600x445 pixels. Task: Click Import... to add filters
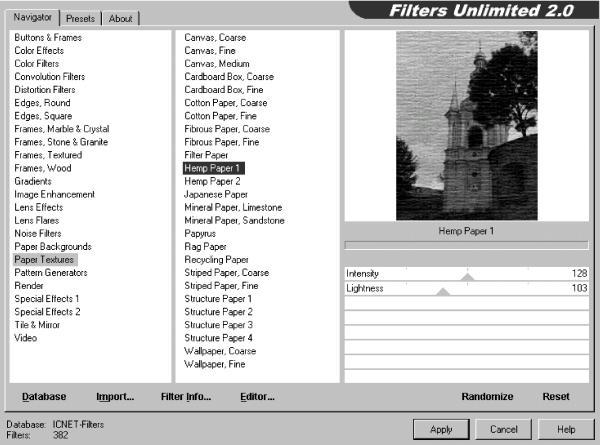click(x=115, y=397)
